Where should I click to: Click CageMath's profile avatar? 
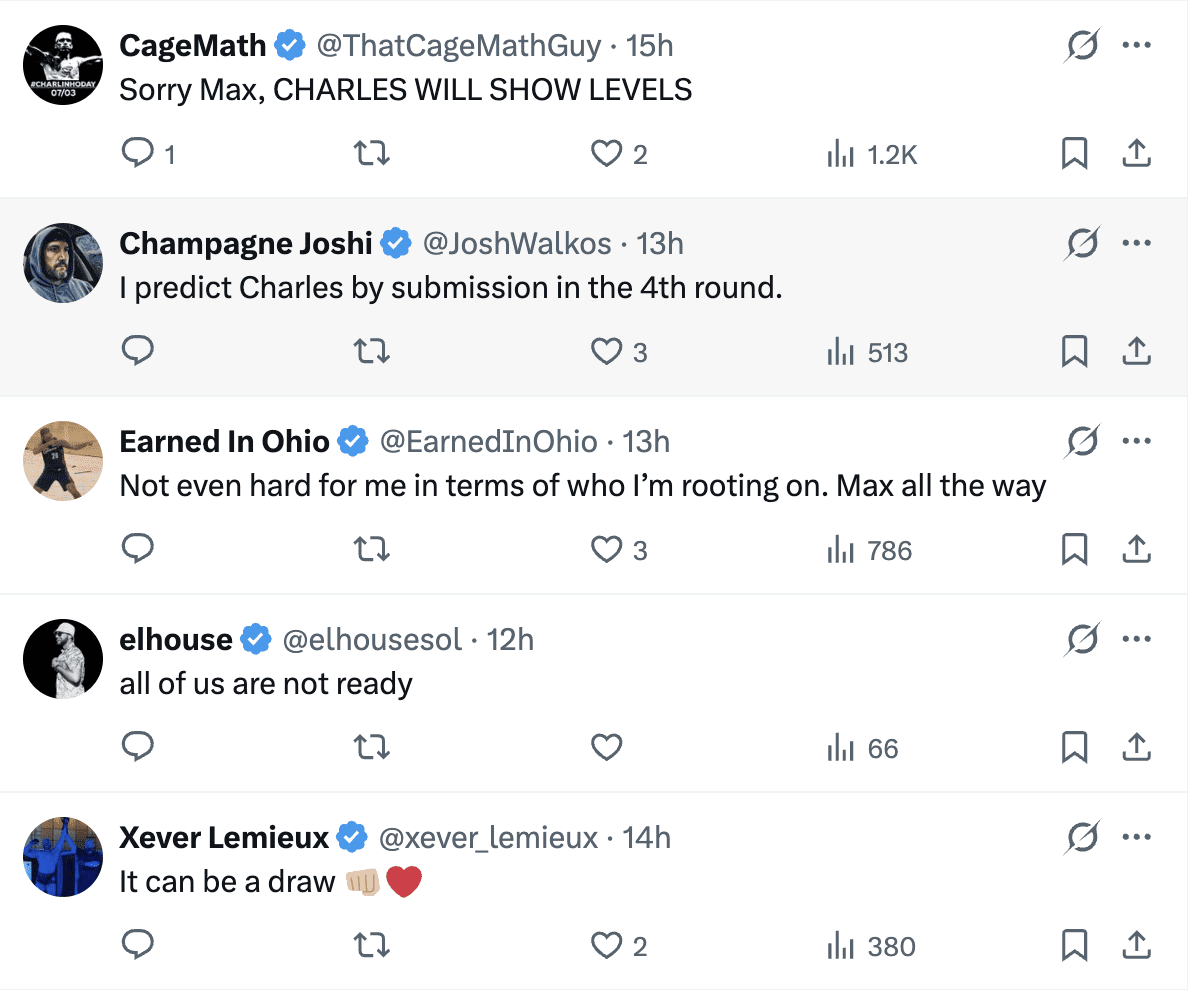pyautogui.click(x=63, y=65)
